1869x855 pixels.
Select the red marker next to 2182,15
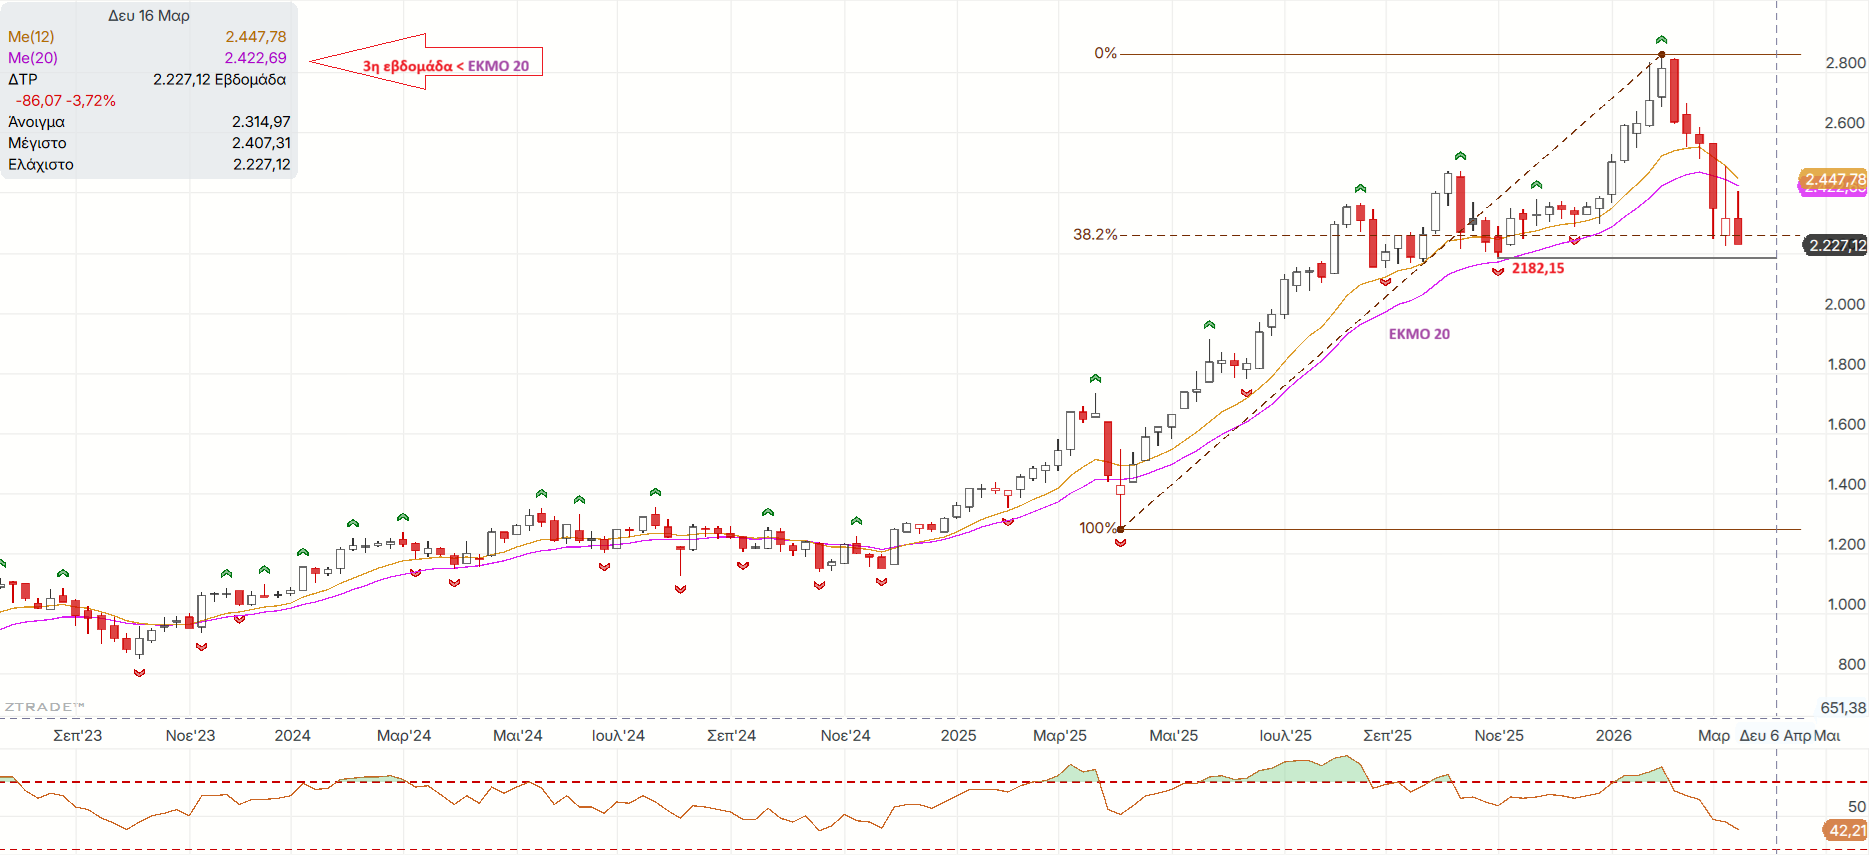coord(1498,271)
